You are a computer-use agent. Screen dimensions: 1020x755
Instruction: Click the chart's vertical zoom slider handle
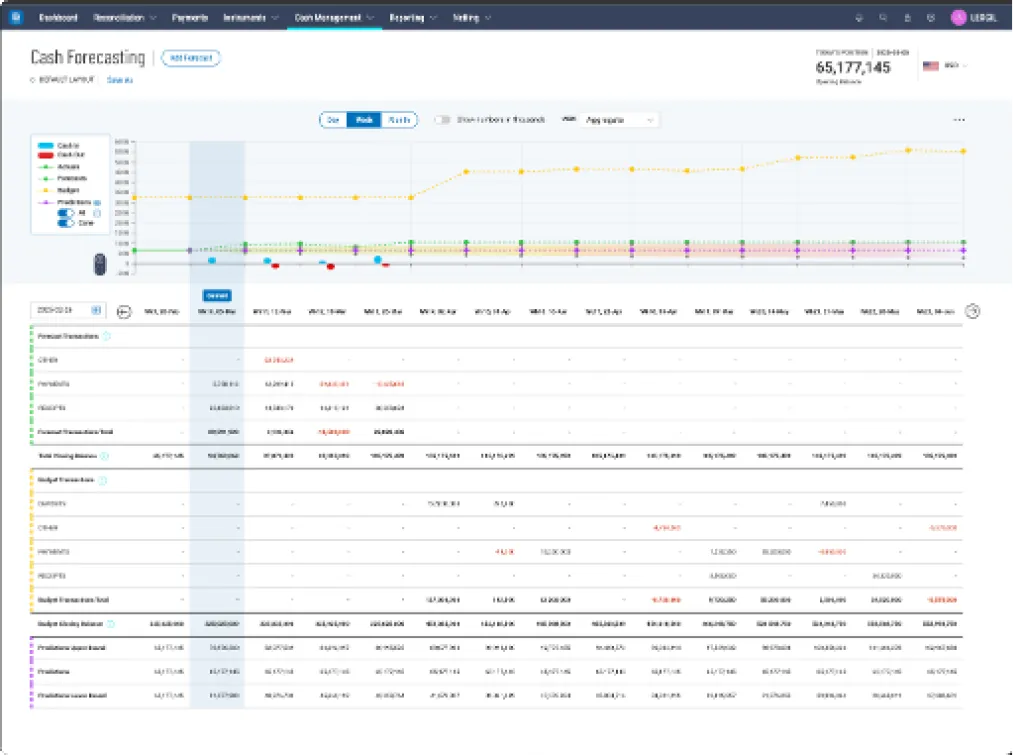pyautogui.click(x=99, y=264)
